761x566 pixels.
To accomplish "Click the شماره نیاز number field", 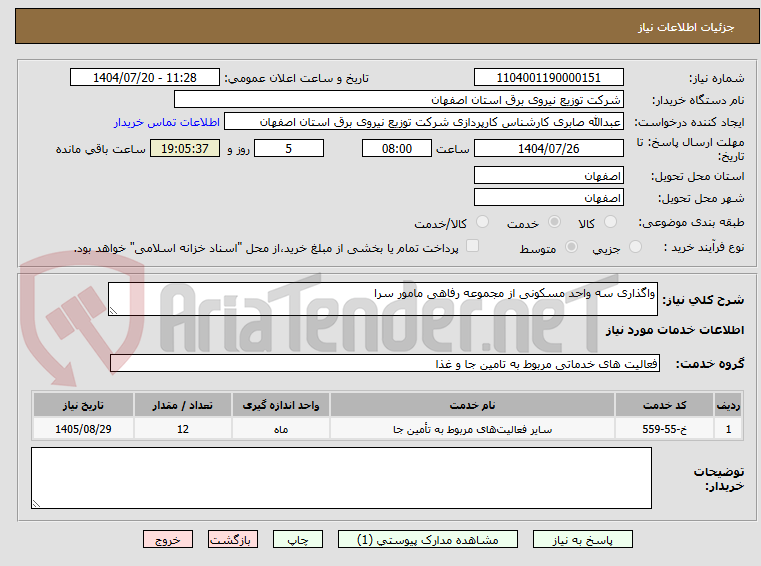I will [548, 78].
